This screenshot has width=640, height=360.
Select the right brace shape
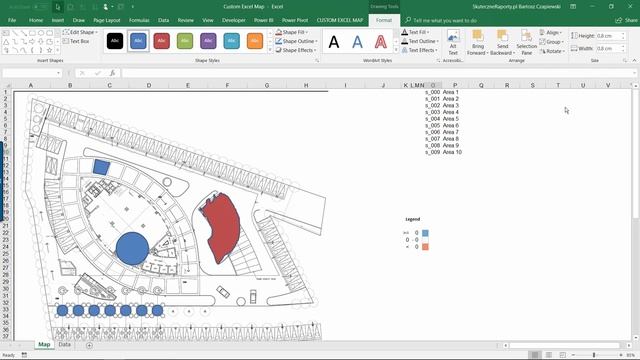point(41,50)
